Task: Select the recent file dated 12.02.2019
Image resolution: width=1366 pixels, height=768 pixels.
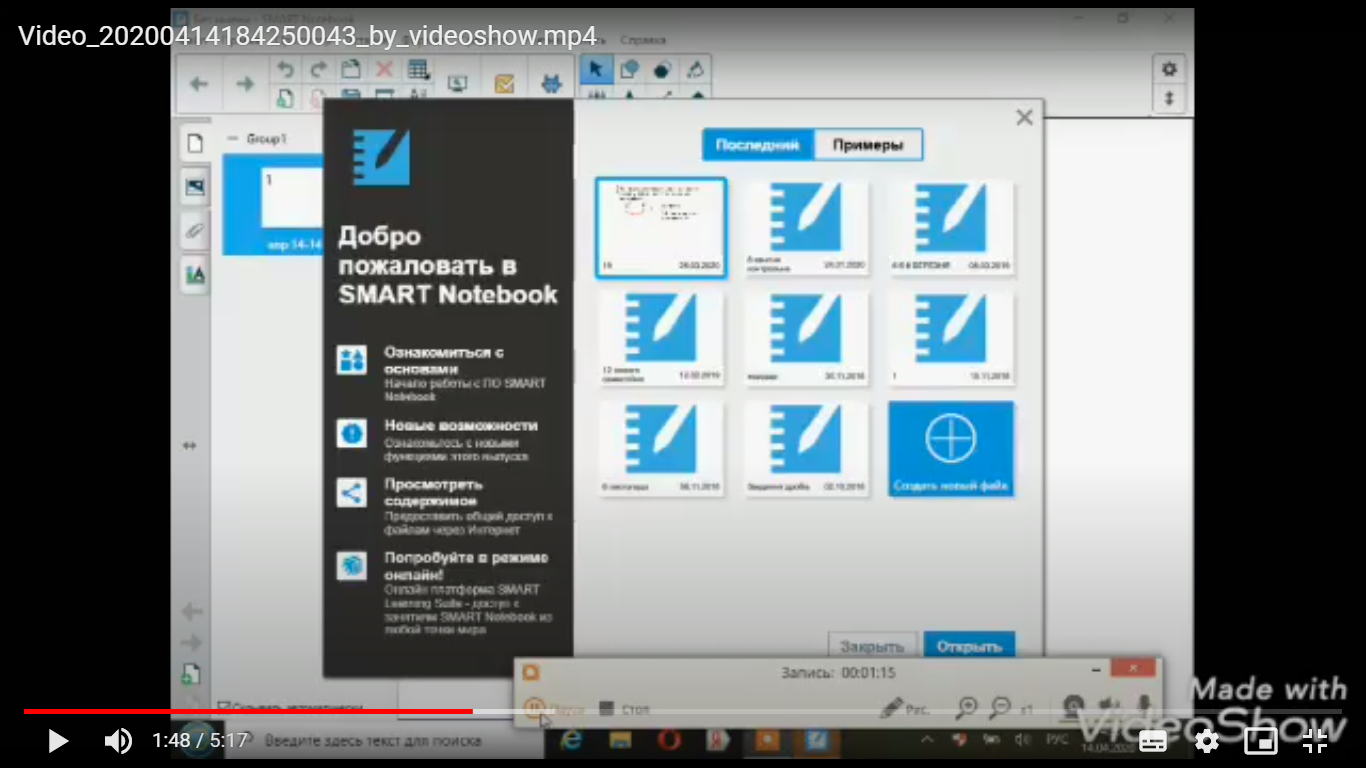Action: (661, 338)
